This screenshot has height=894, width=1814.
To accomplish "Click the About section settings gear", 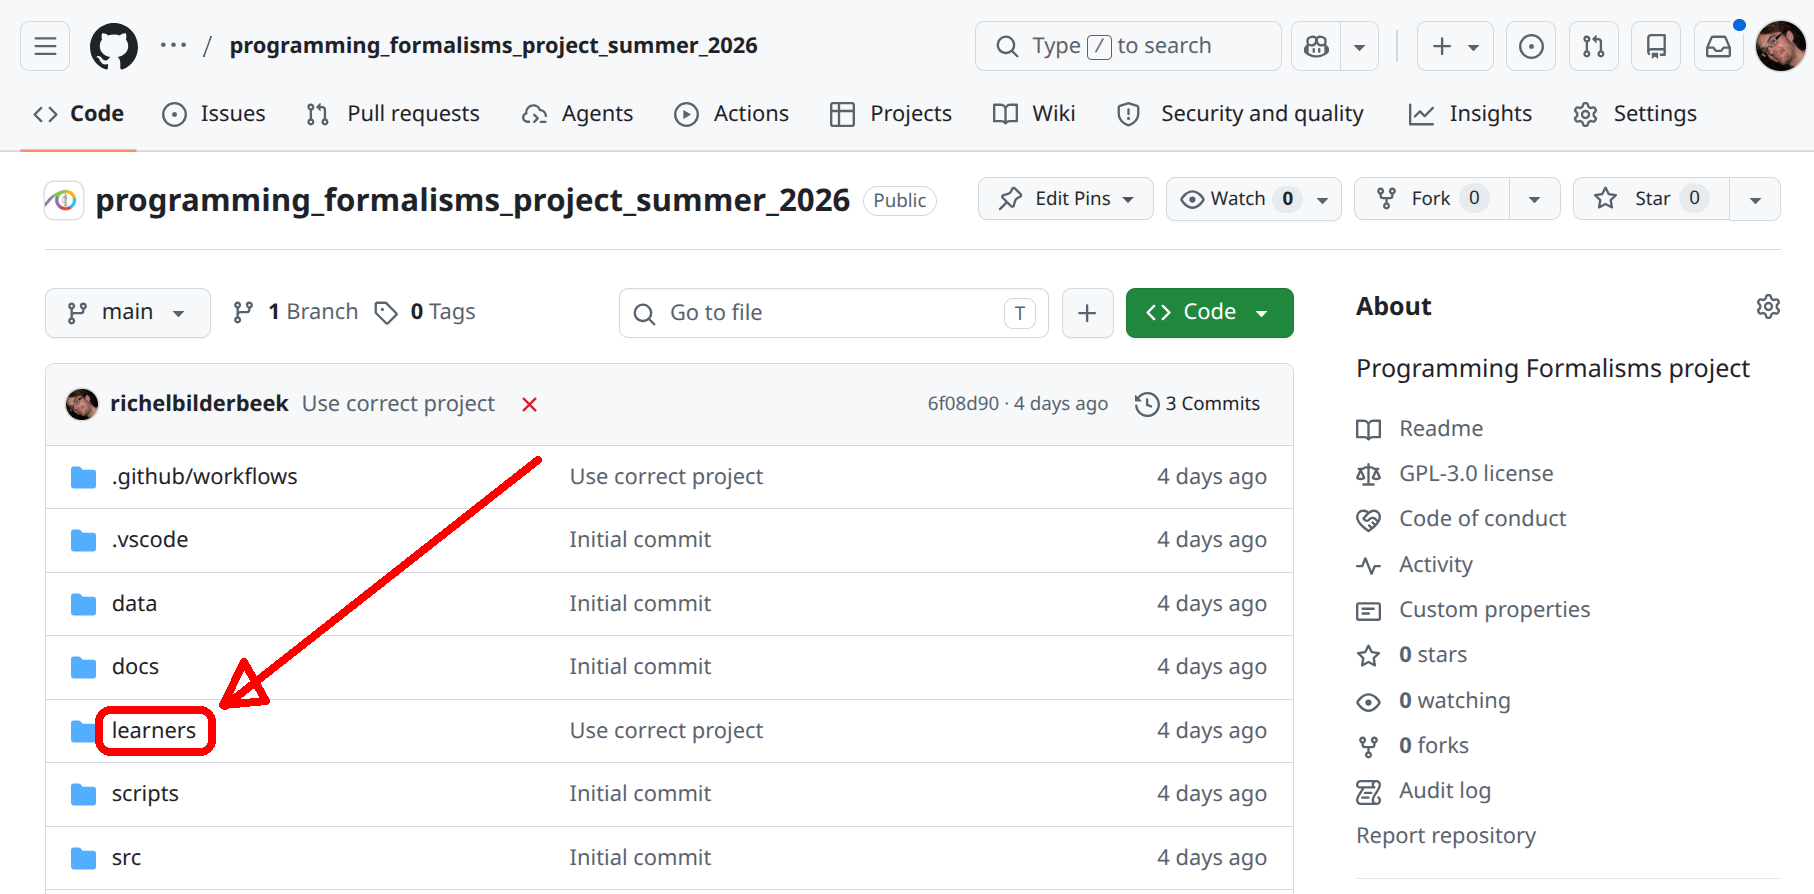I will pyautogui.click(x=1768, y=306).
